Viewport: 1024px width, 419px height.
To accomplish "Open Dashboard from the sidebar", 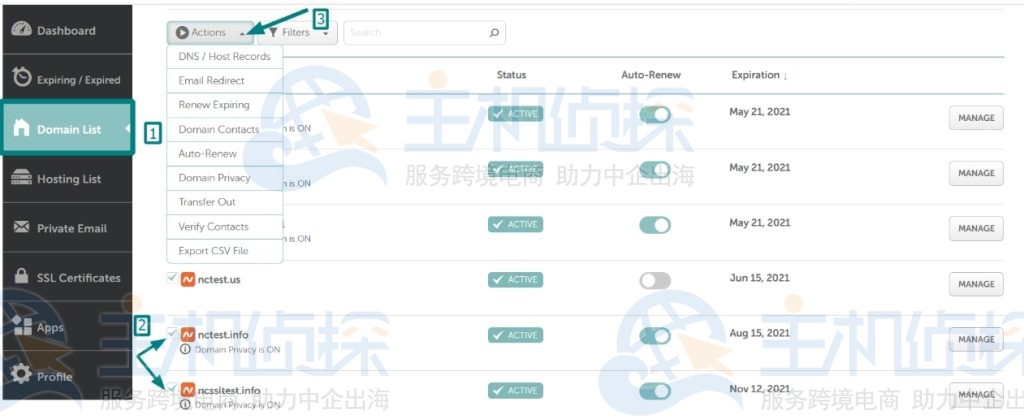I will pyautogui.click(x=67, y=30).
